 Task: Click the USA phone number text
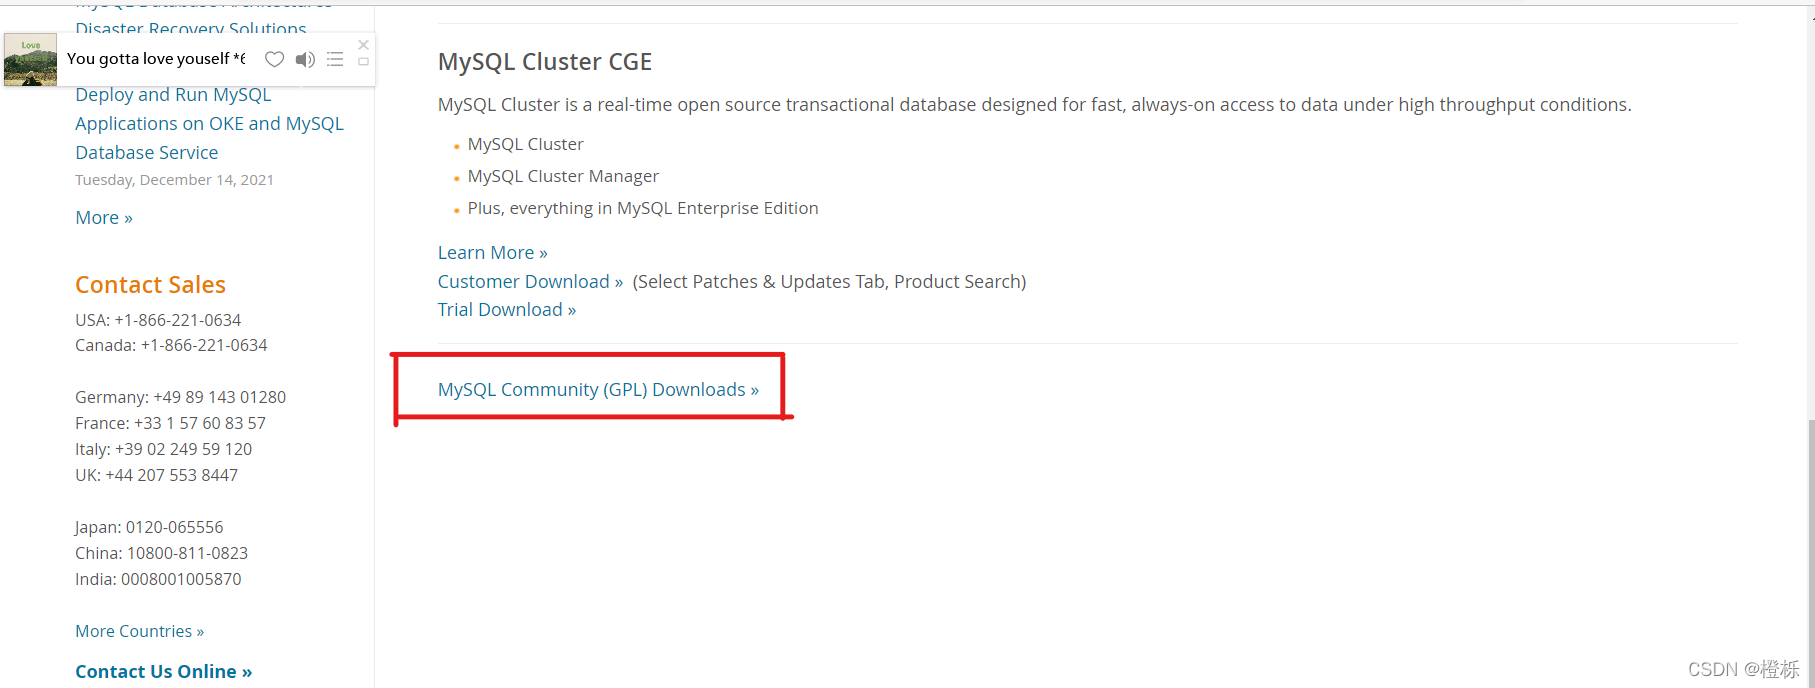[158, 320]
